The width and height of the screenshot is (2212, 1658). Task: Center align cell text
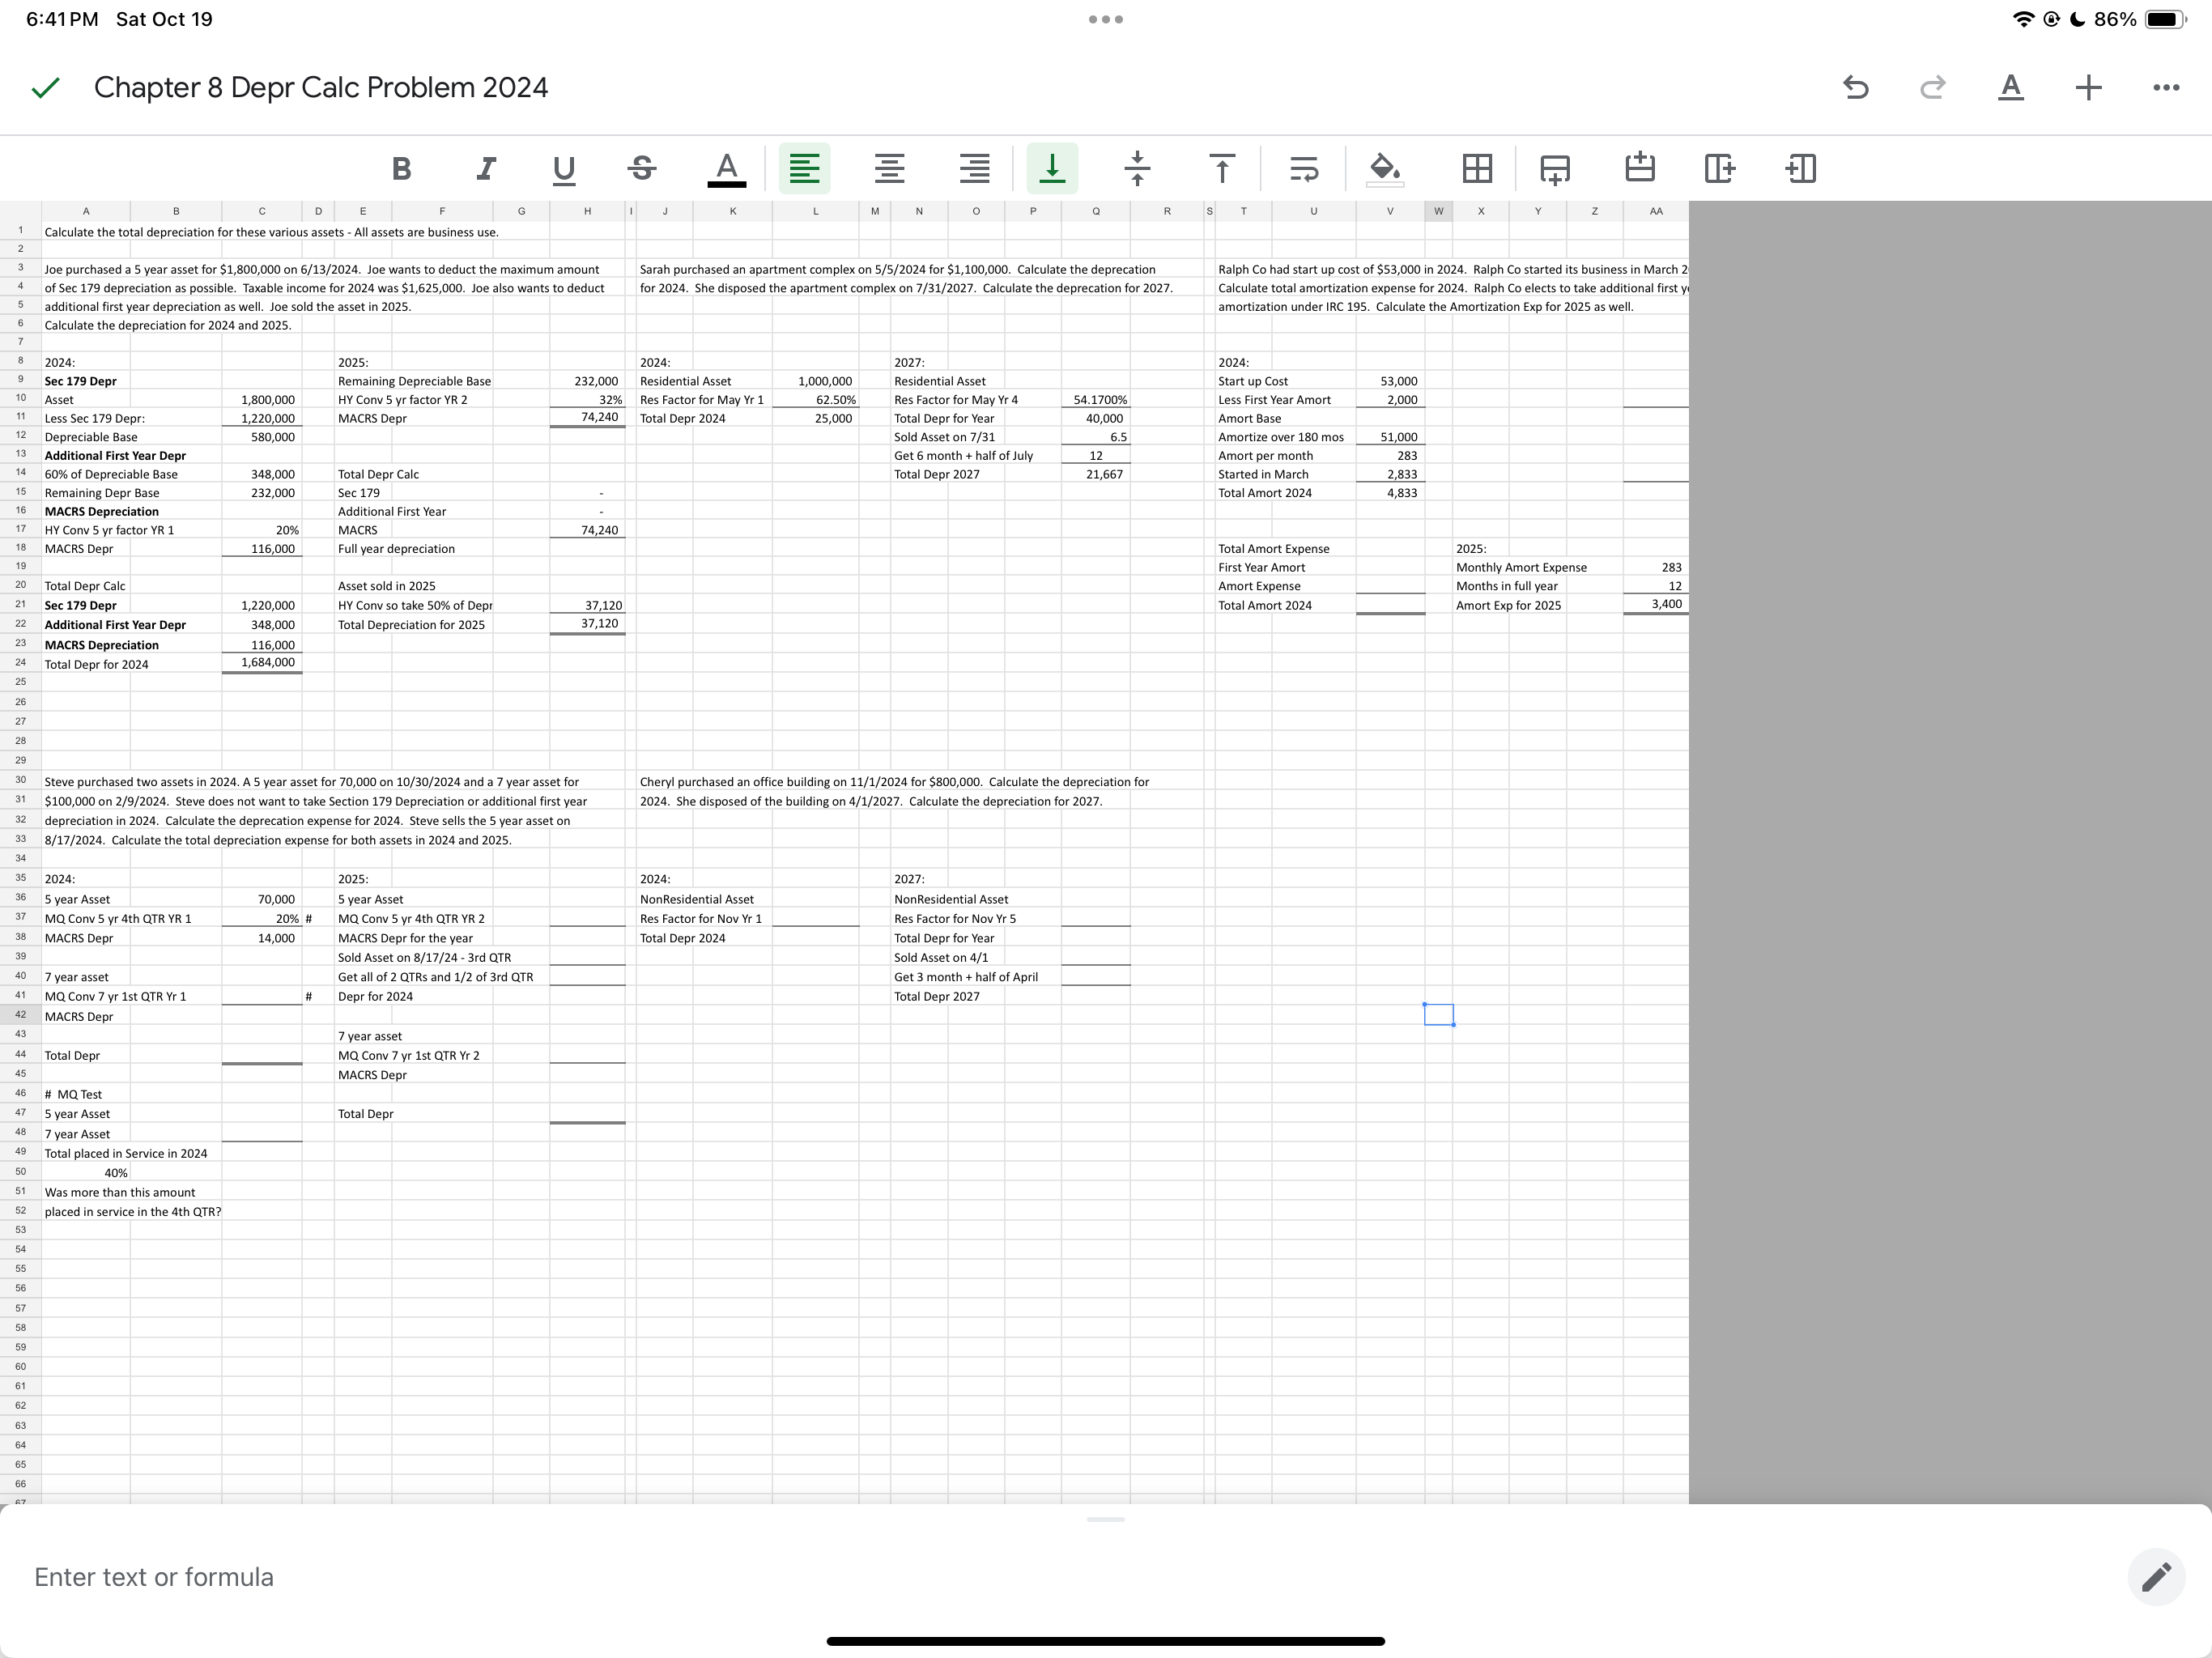(890, 168)
